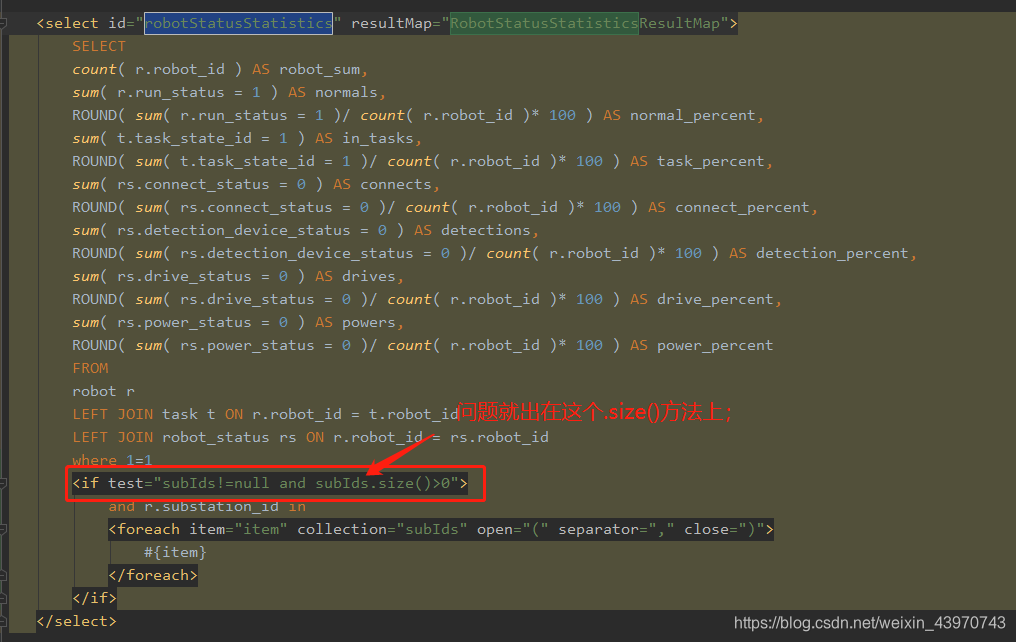Select the #{item} placeholder
The image size is (1016, 642).
175,551
